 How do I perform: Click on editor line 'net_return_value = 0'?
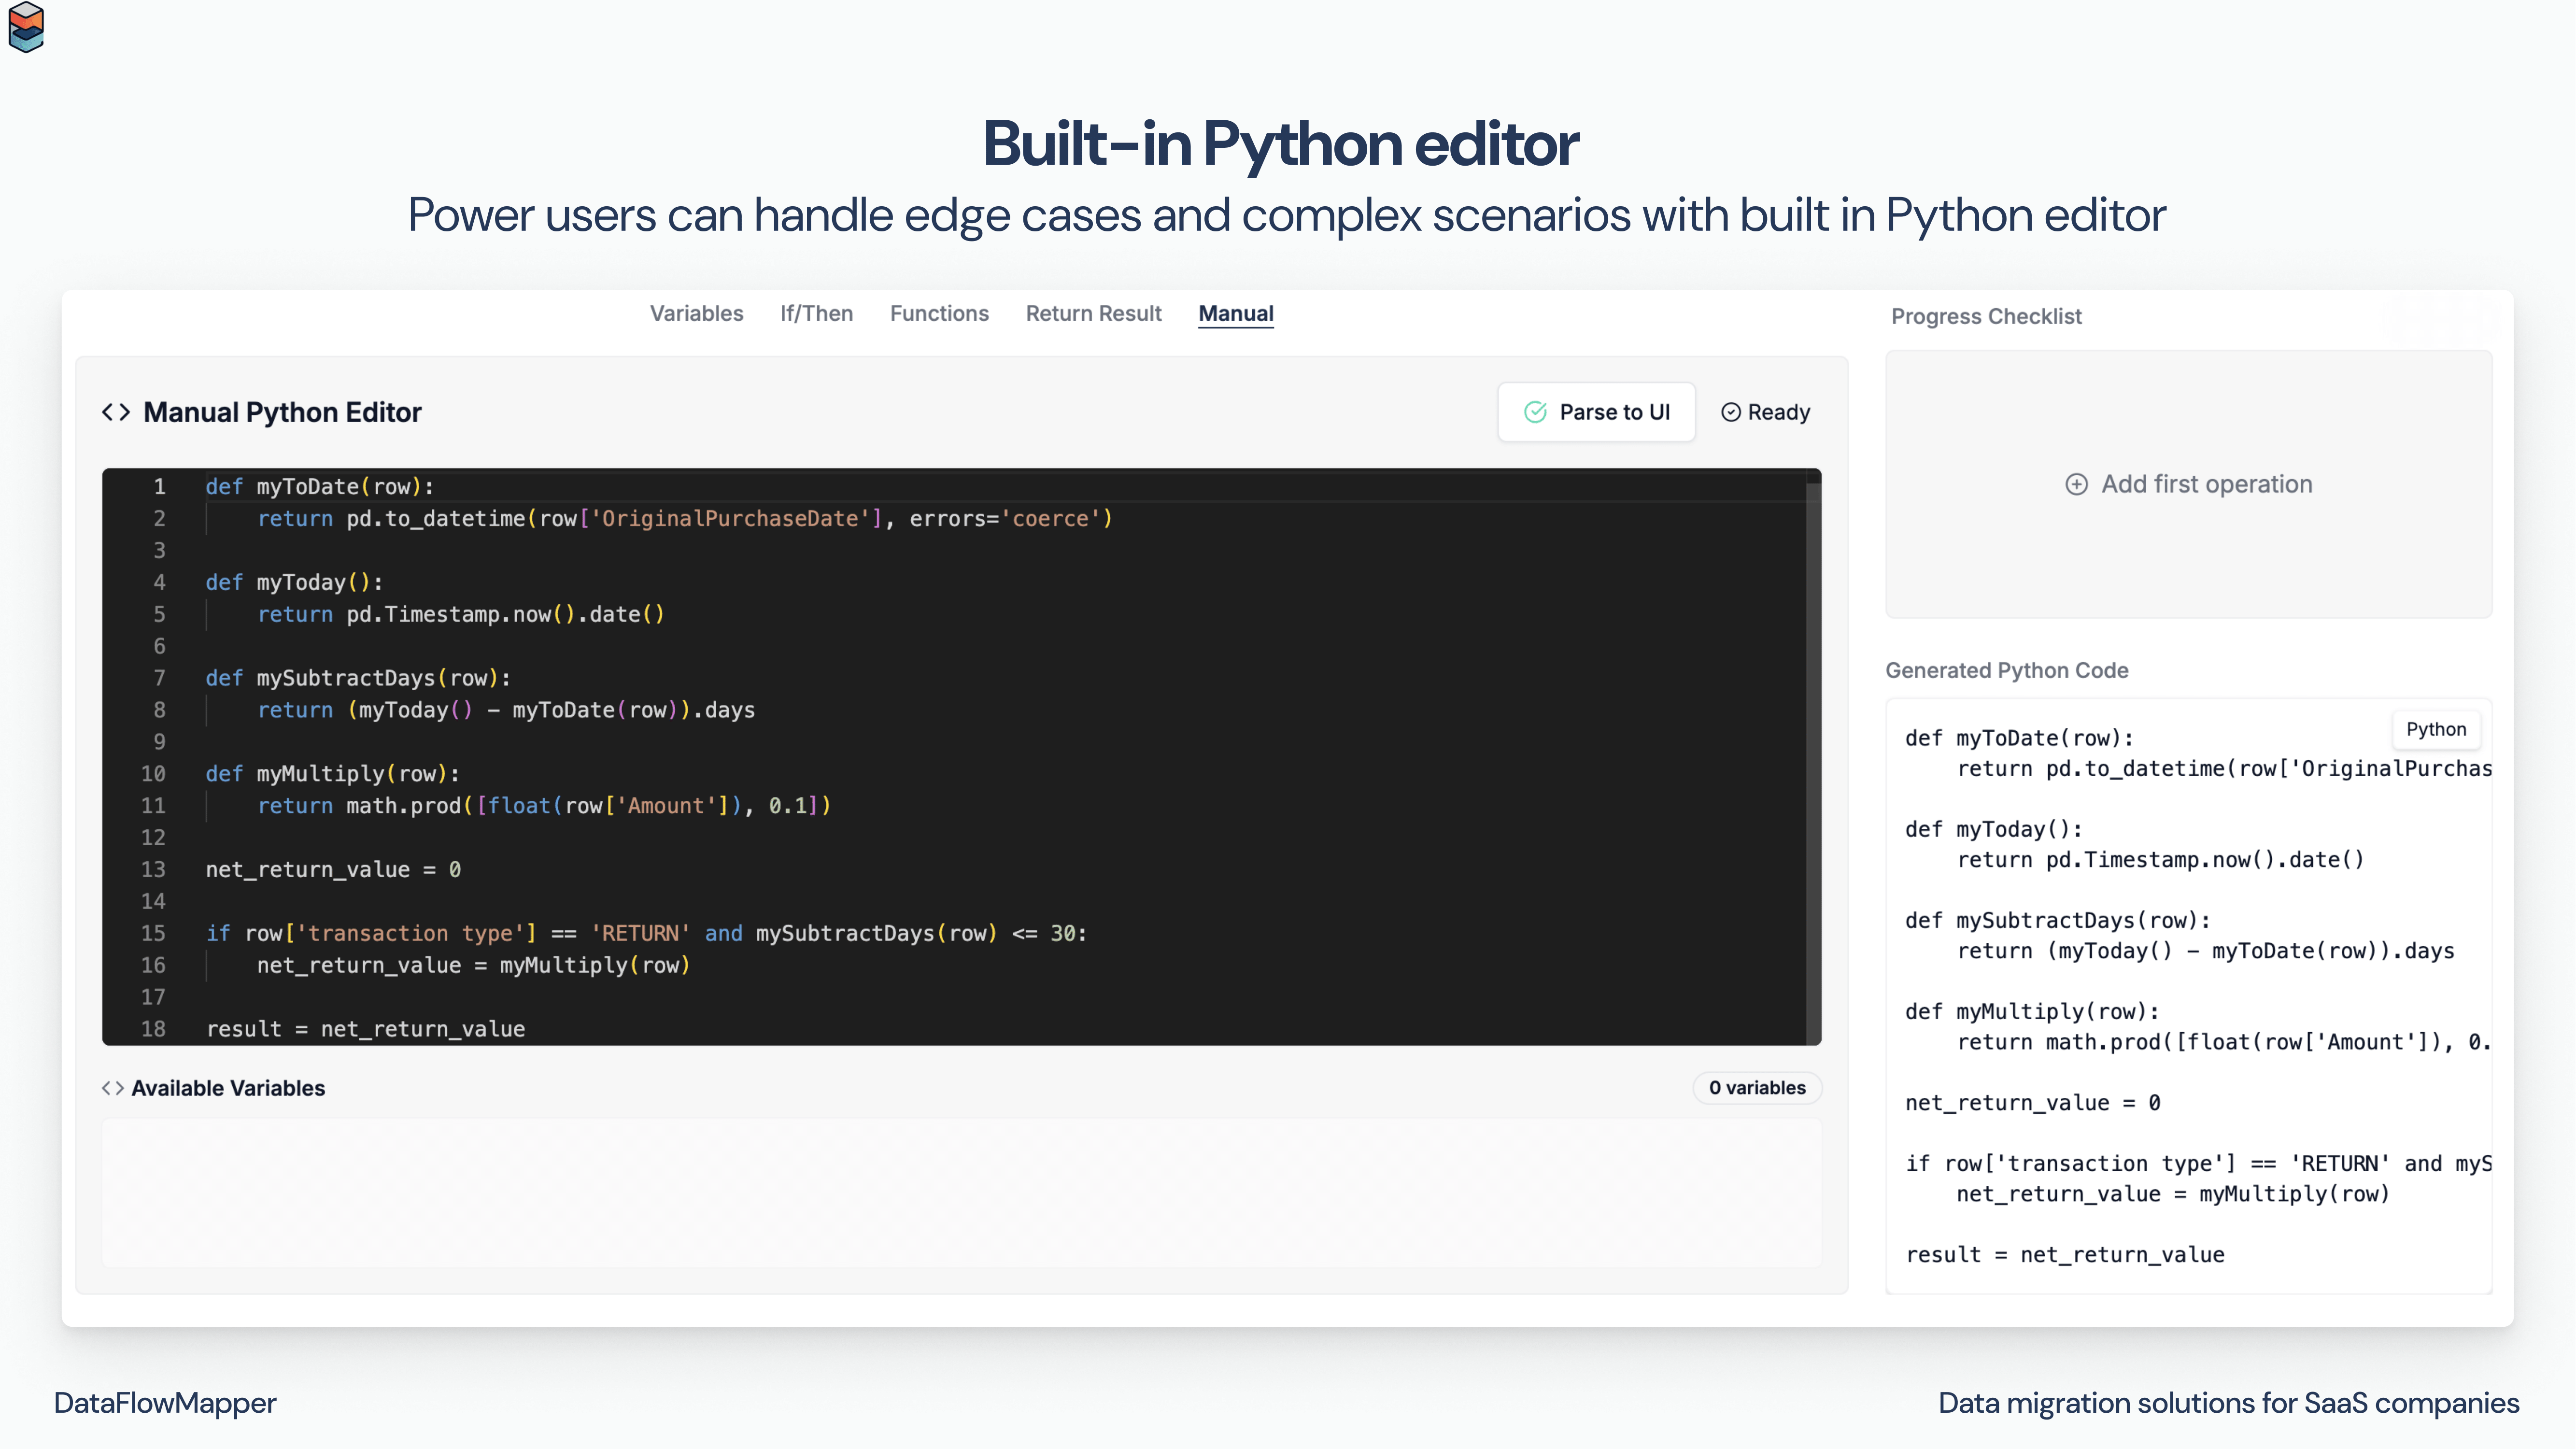pos(333,869)
